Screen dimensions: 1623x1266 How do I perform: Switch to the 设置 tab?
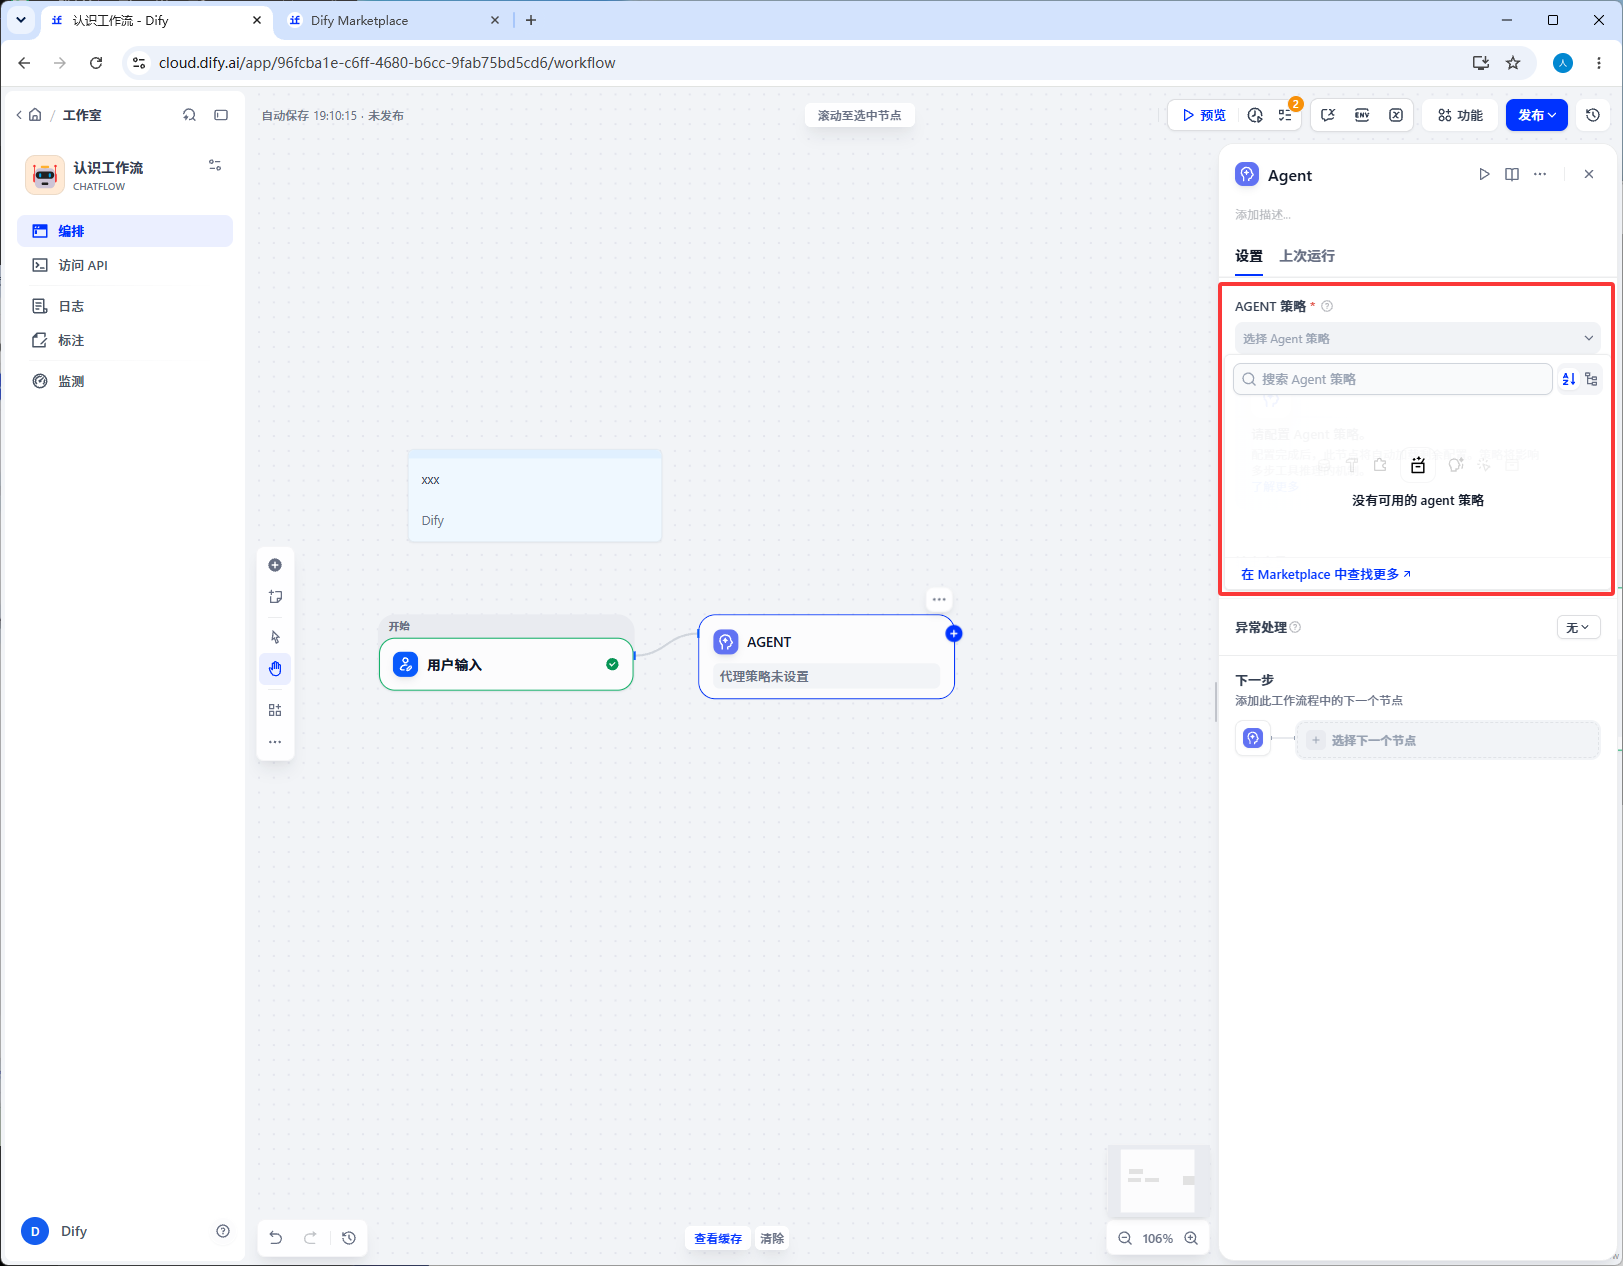coord(1249,256)
